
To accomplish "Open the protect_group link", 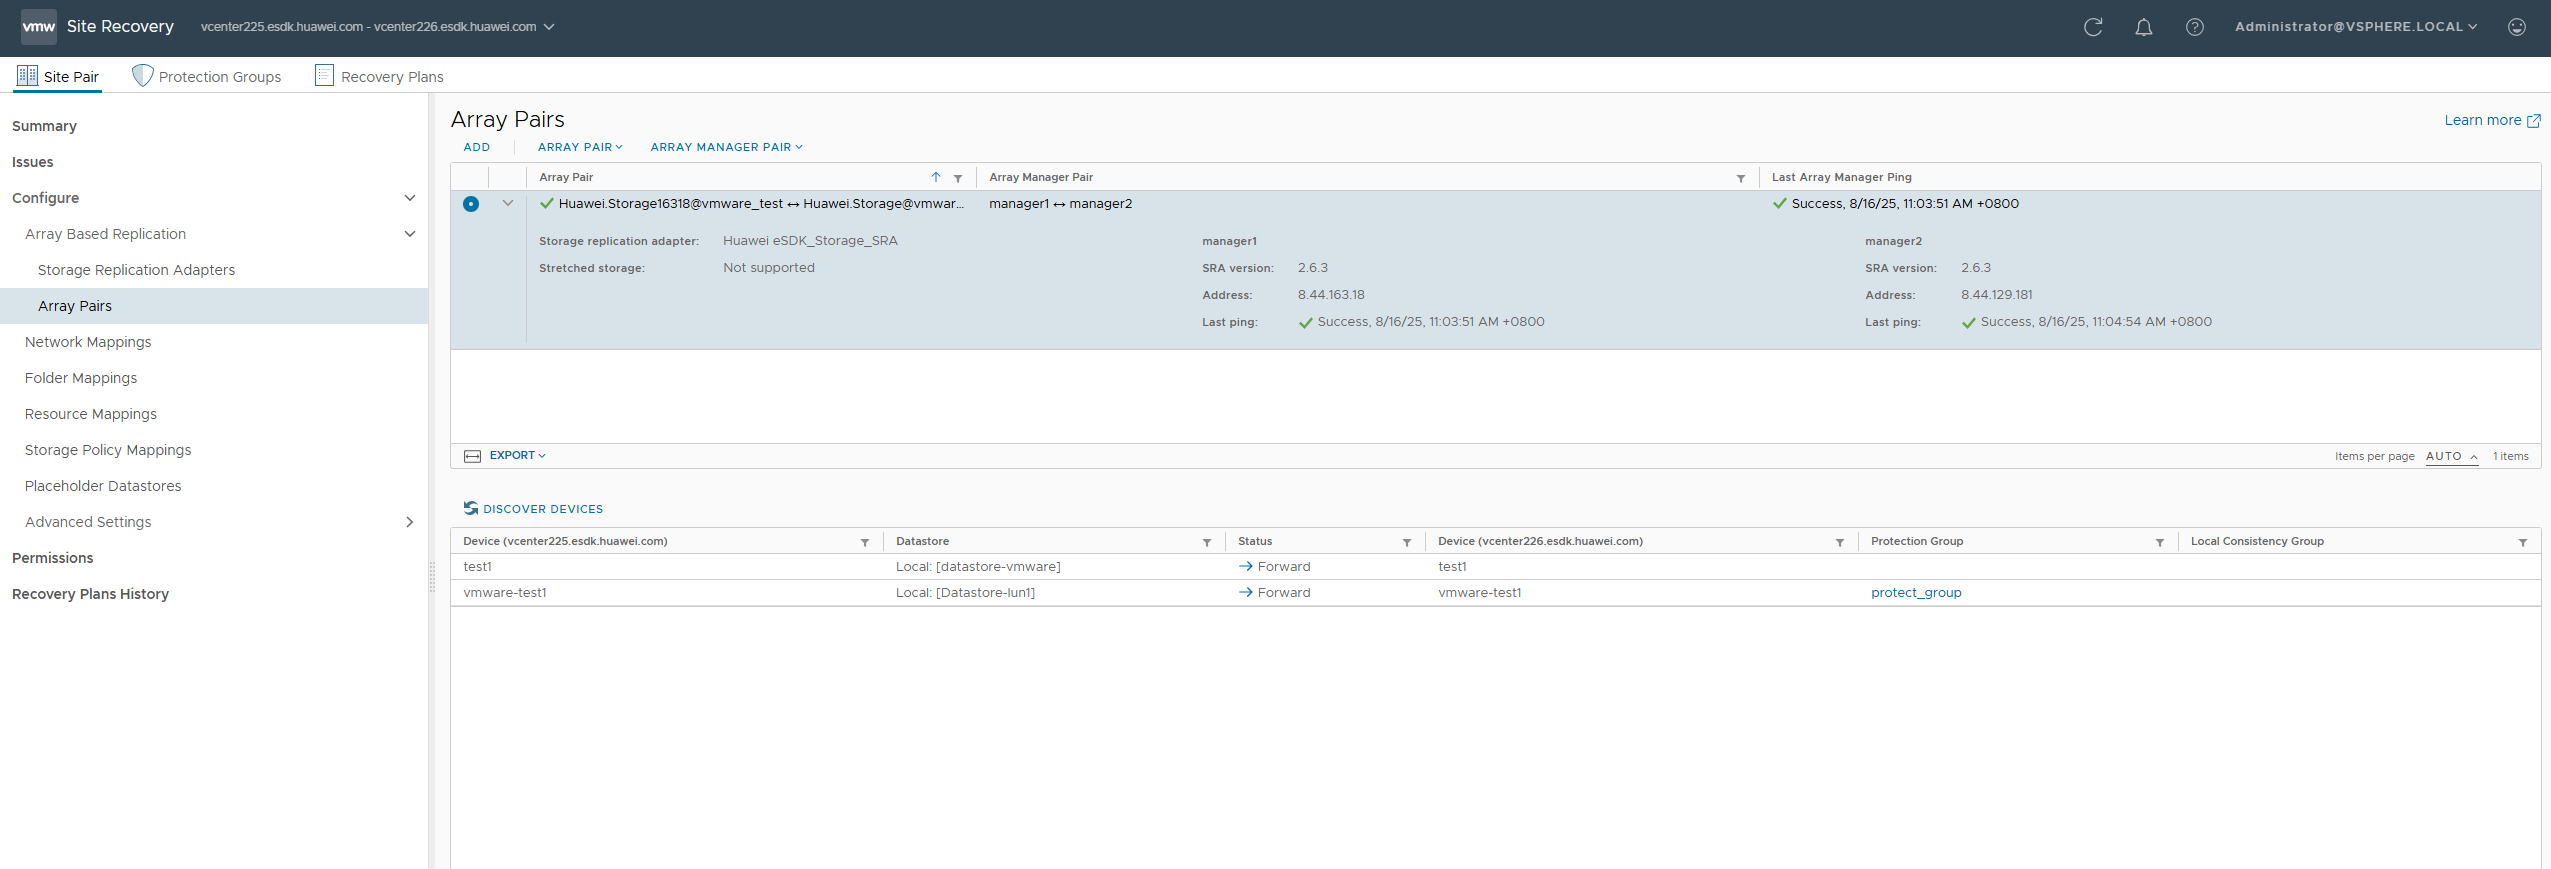I will 1916,593.
